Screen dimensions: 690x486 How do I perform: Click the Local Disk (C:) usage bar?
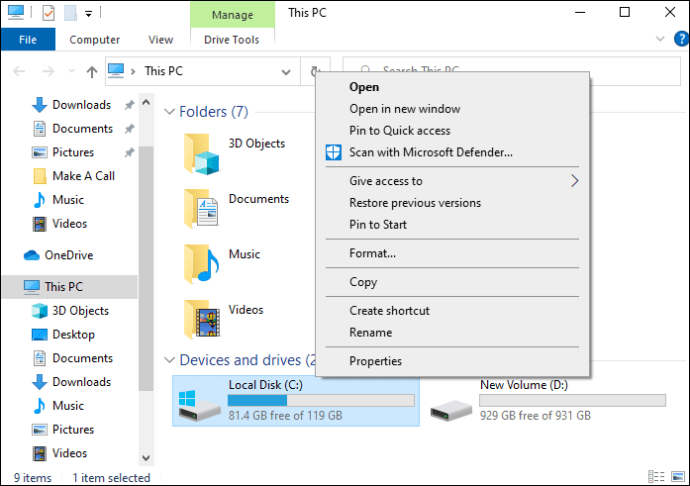click(x=321, y=400)
